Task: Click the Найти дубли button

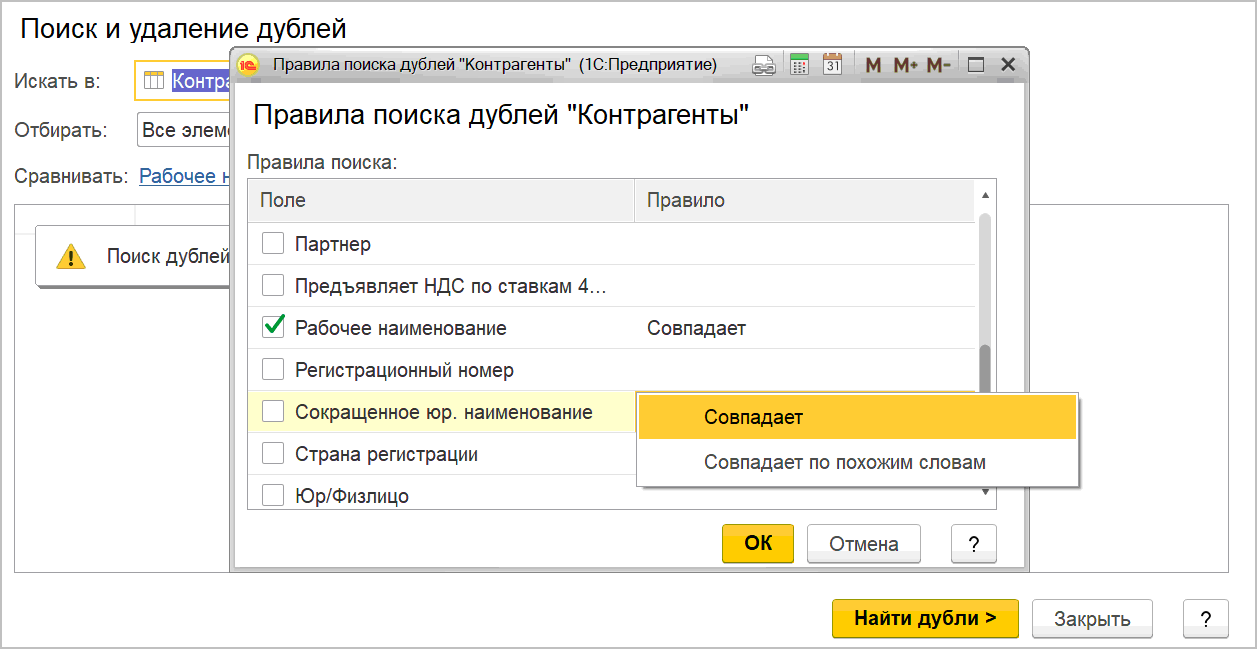Action: coord(924,618)
